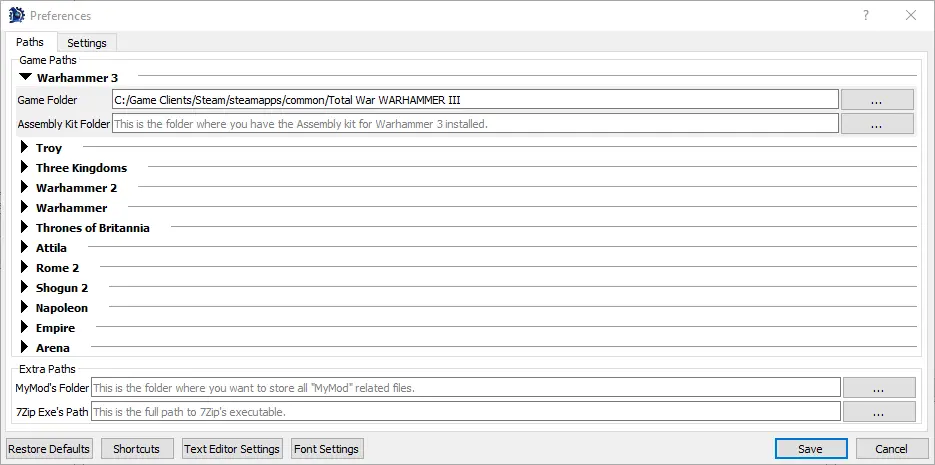Save the preferences
The width and height of the screenshot is (935, 465).
(810, 449)
